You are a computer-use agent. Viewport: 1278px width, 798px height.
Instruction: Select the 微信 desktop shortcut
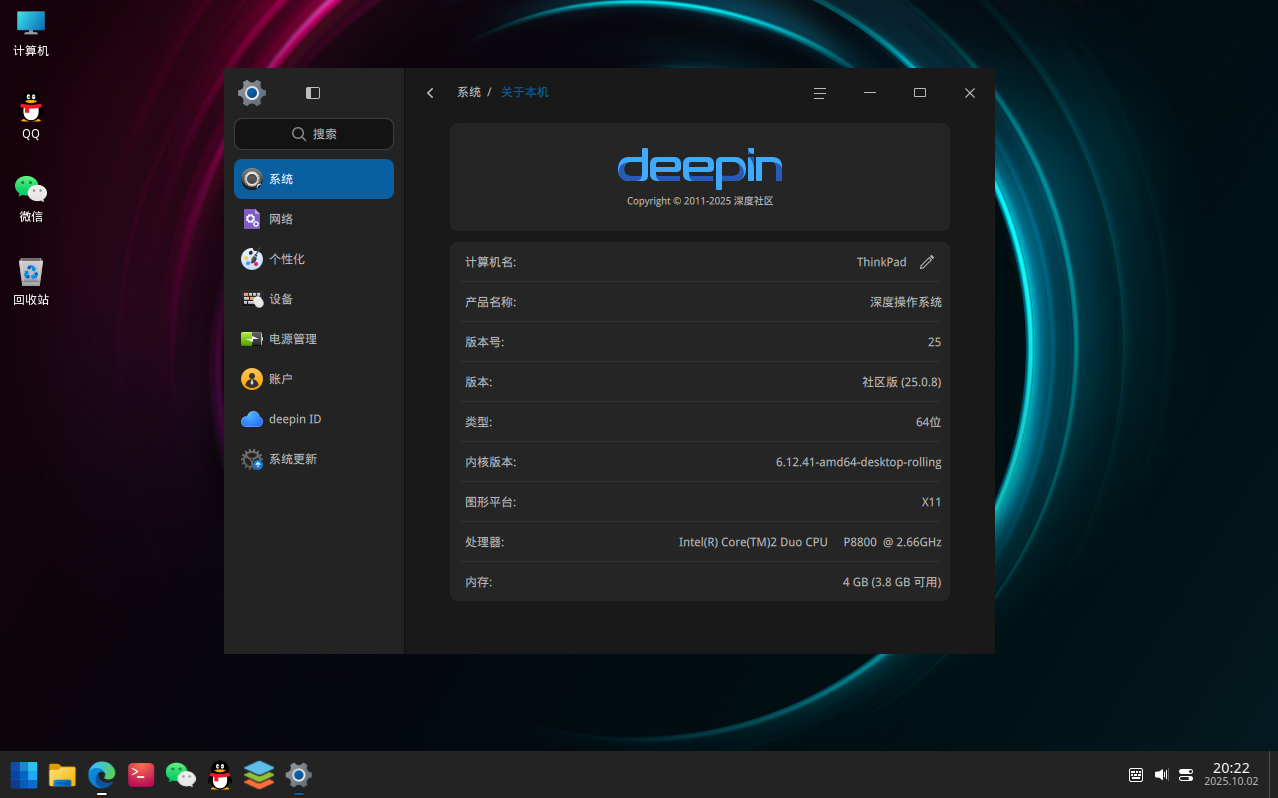pos(31,199)
